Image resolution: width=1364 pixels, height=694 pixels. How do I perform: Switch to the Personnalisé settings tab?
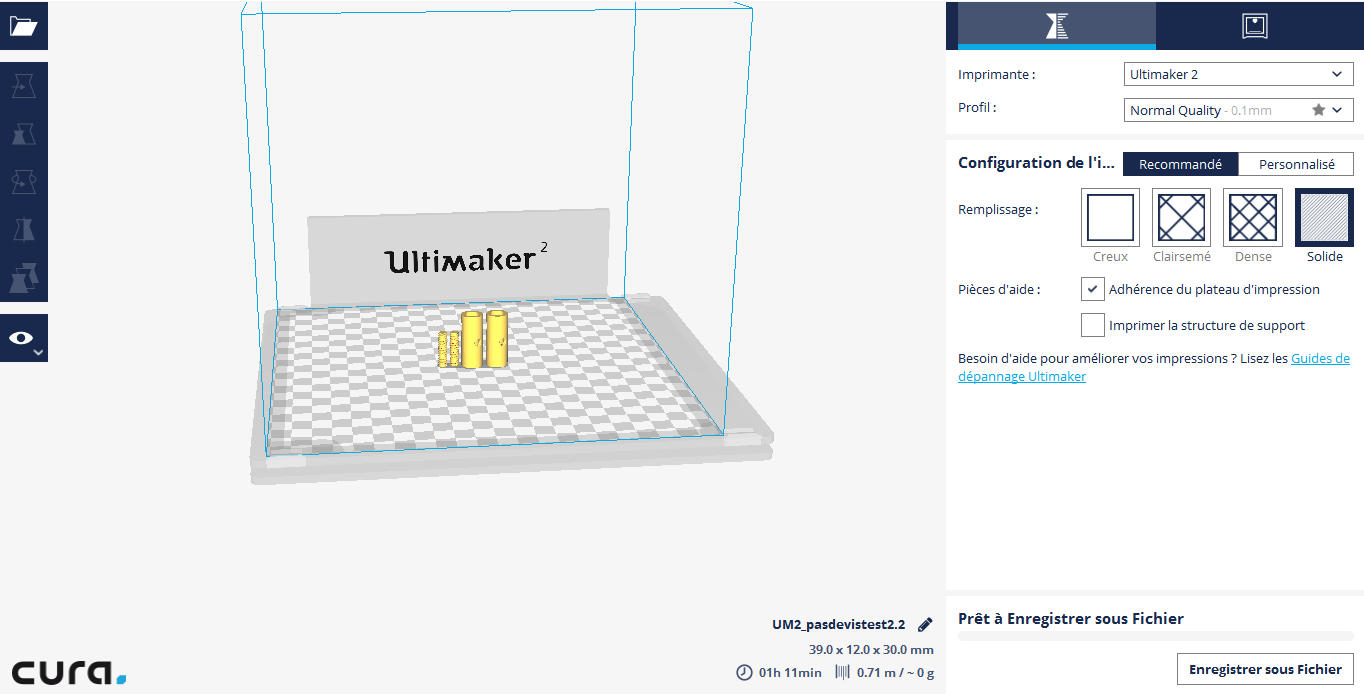tap(1296, 165)
